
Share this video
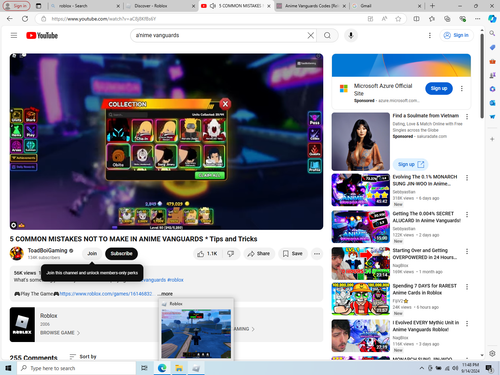[x=259, y=254]
